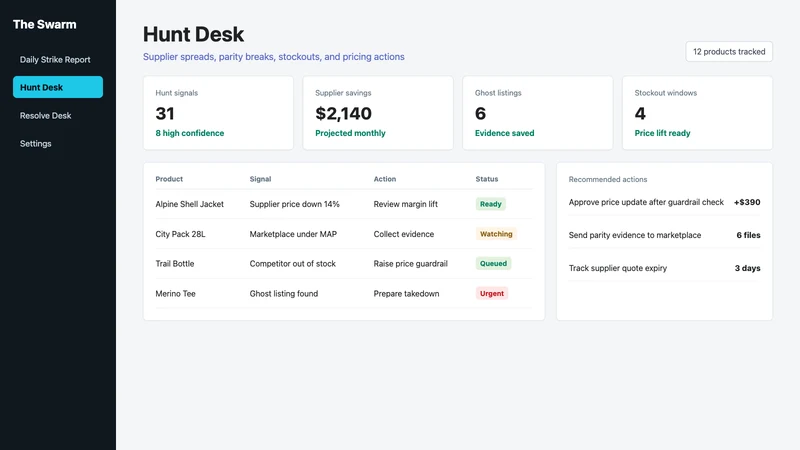Click Review margin lift action
The image size is (800, 450).
pos(406,204)
